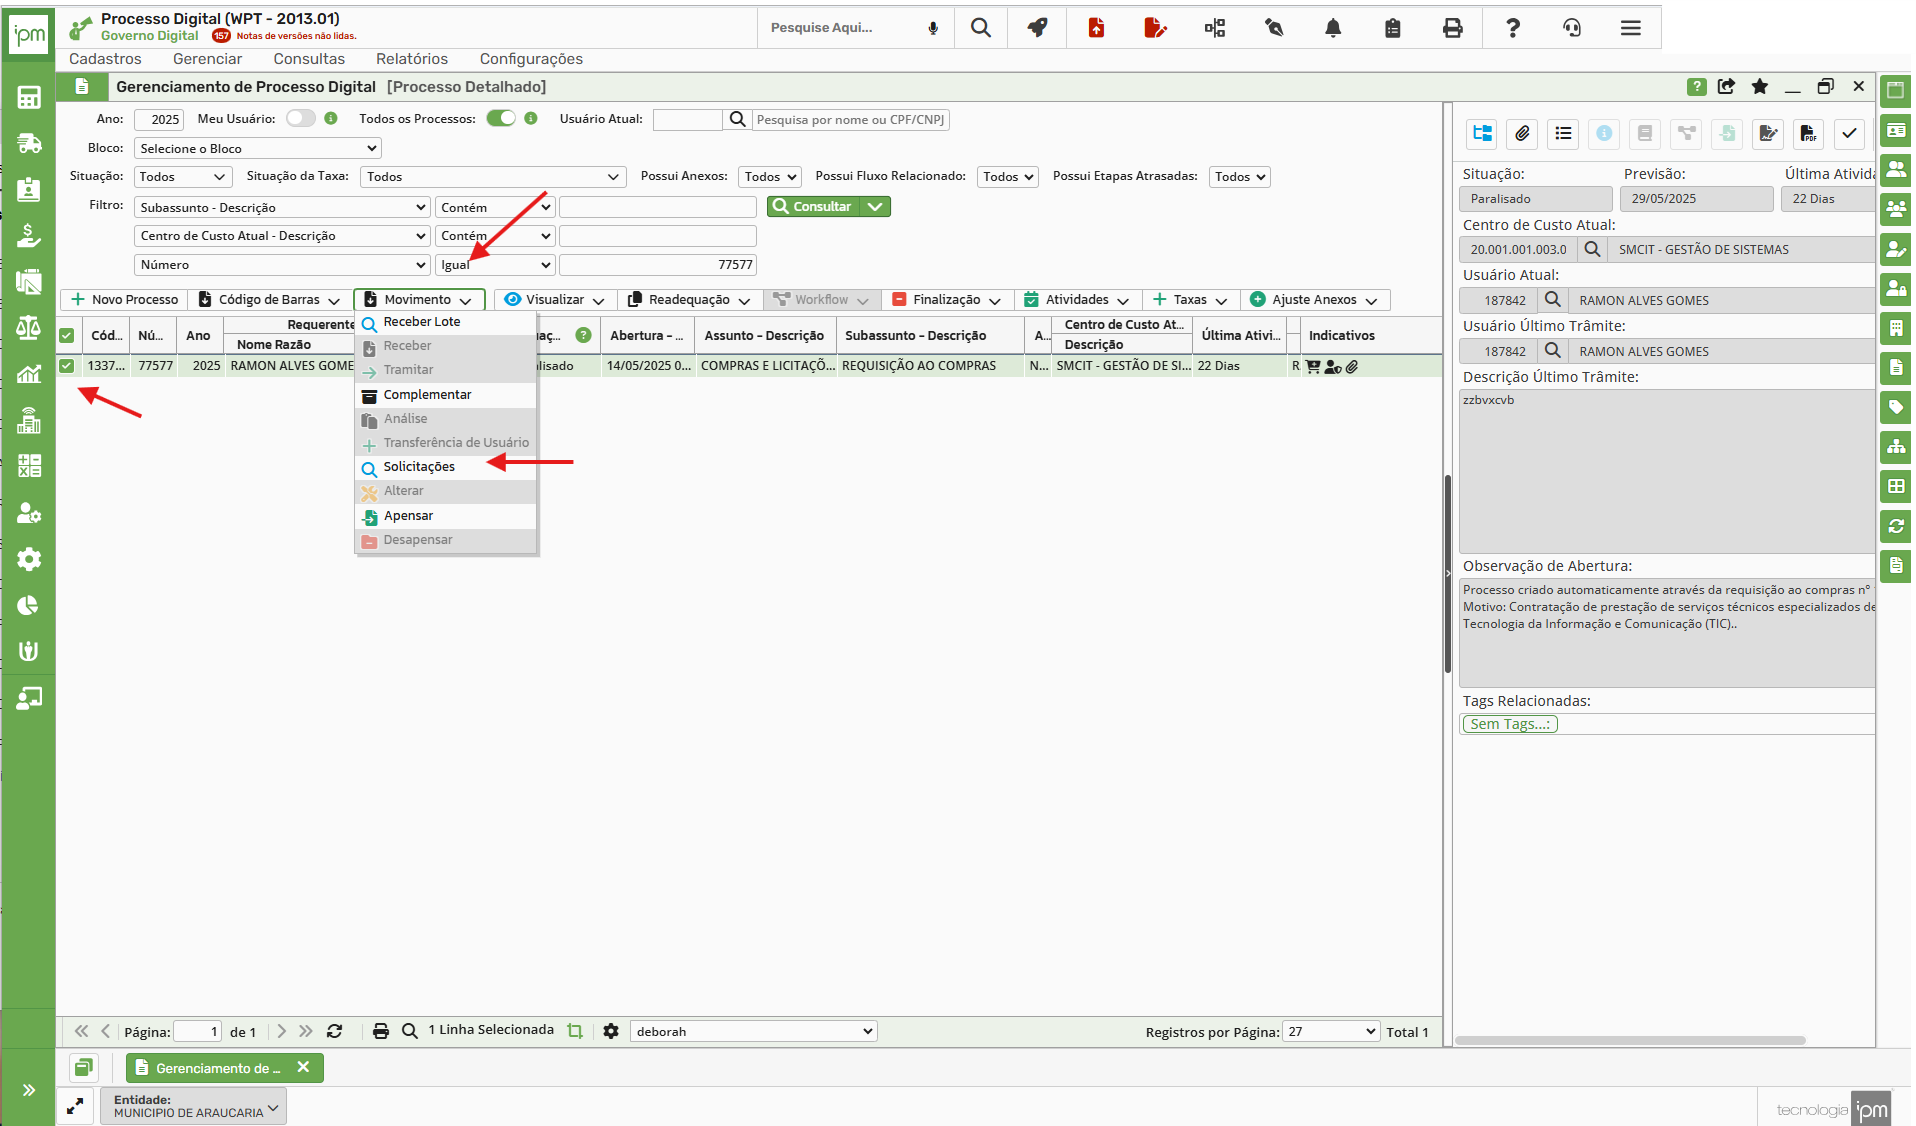Open the Bloco dropdown
1916x1126 pixels.
tap(258, 148)
